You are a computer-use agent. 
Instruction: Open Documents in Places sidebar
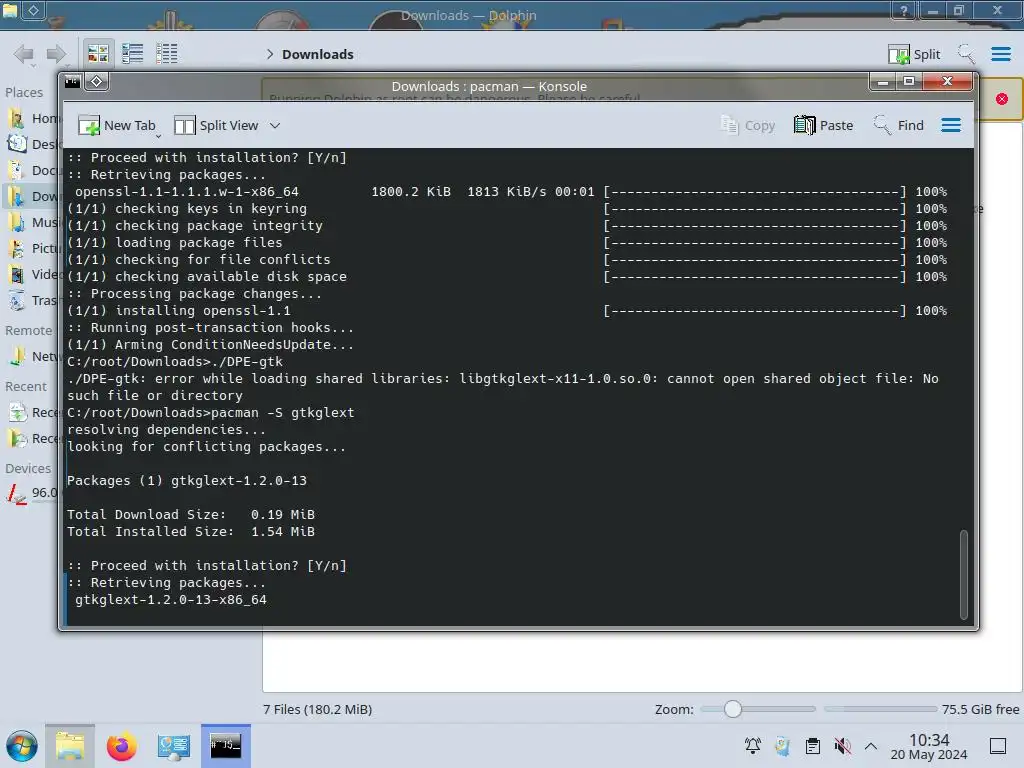pos(34,170)
